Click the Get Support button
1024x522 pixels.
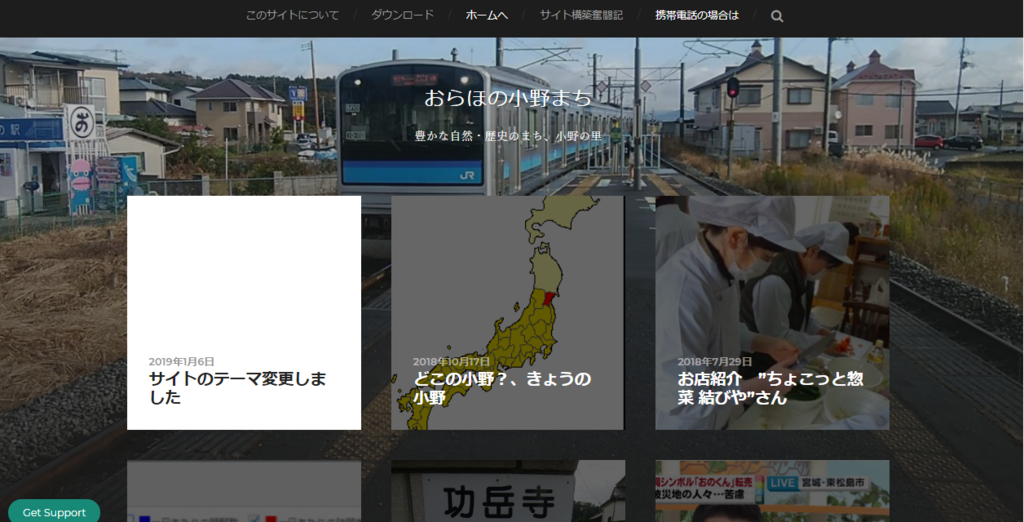tap(54, 512)
